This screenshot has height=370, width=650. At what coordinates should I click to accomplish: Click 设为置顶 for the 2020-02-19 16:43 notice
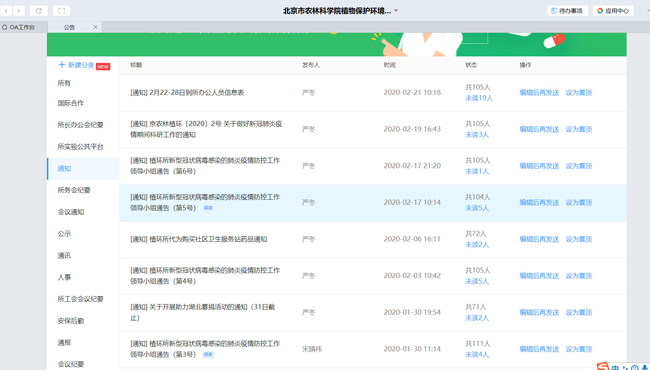click(x=579, y=129)
